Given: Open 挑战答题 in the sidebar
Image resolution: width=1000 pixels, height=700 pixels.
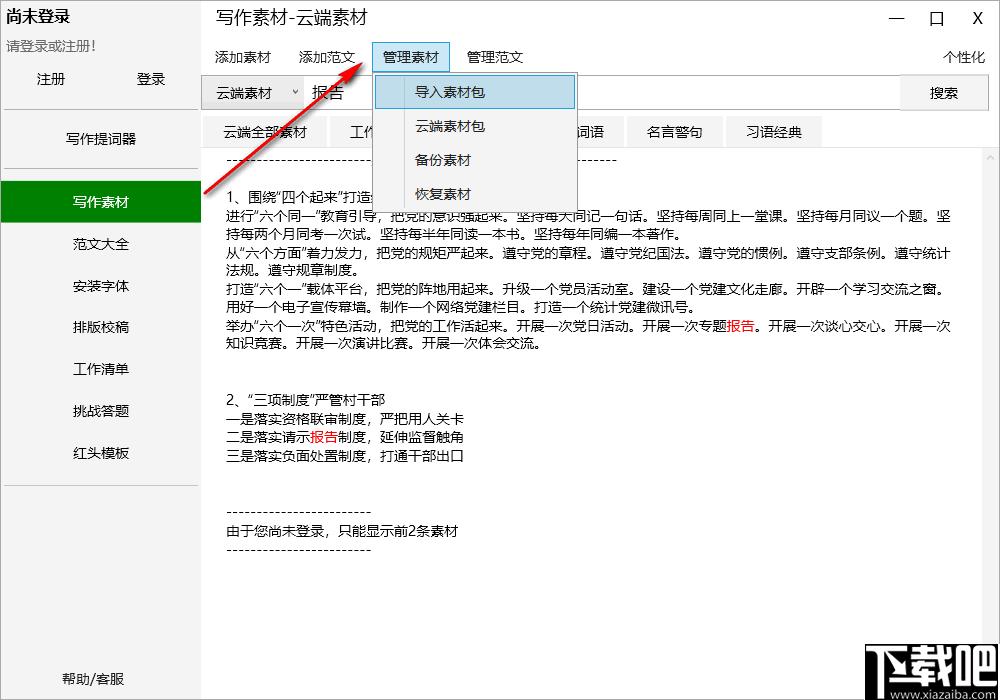Looking at the screenshot, I should pyautogui.click(x=101, y=411).
